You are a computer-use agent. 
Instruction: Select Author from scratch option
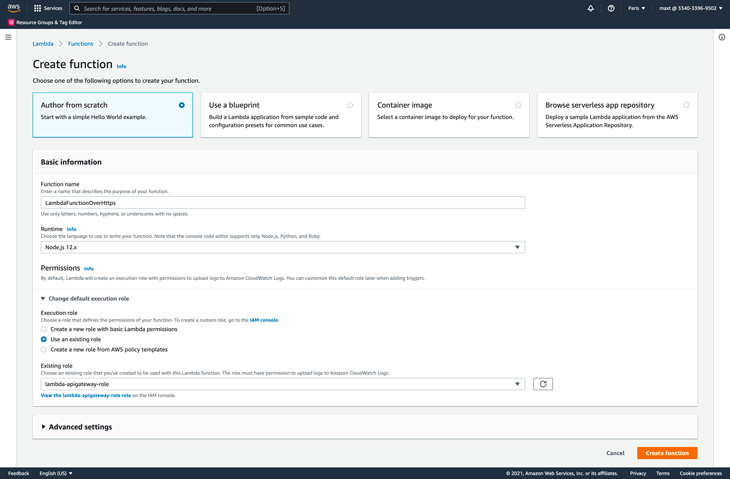coord(113,115)
